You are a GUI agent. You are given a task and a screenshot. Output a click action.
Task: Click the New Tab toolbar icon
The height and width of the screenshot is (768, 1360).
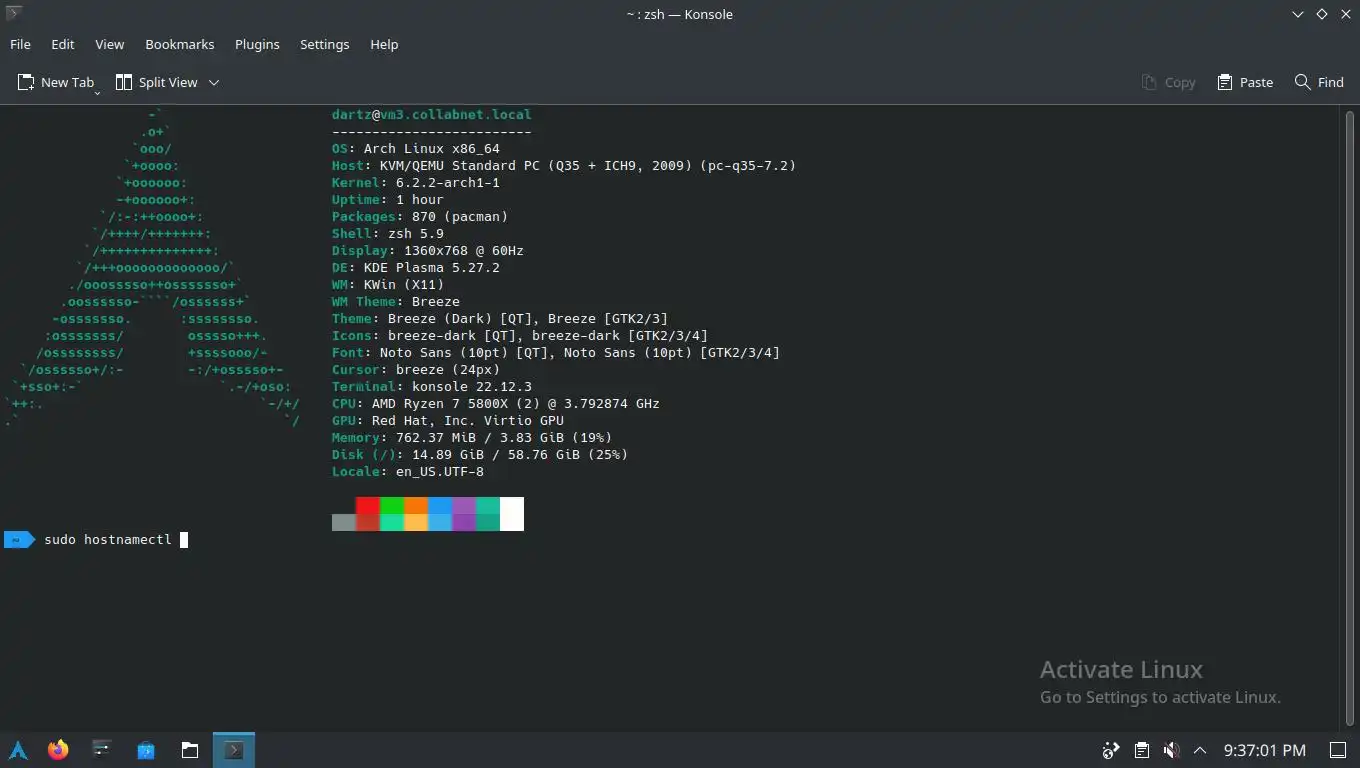[26, 82]
